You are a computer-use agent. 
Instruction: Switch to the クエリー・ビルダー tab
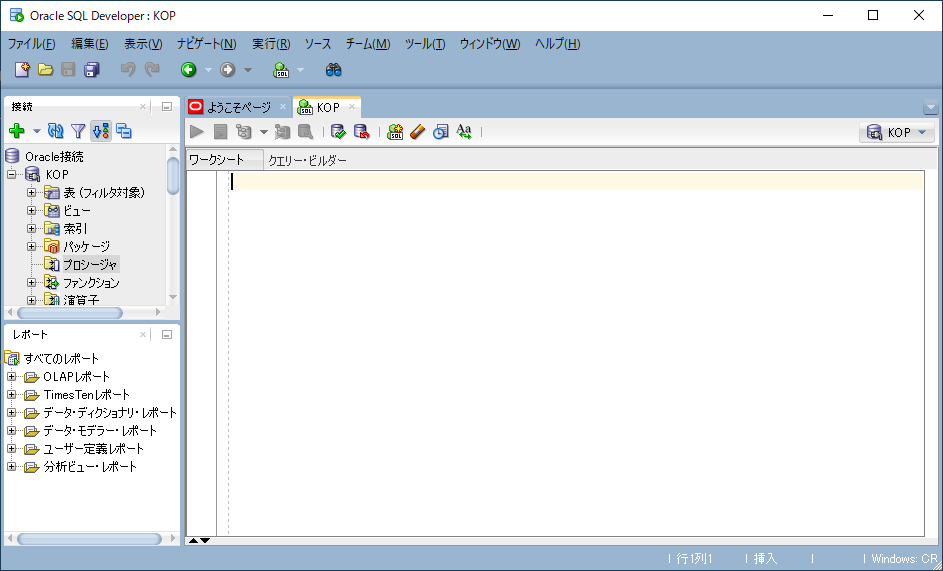(x=307, y=161)
